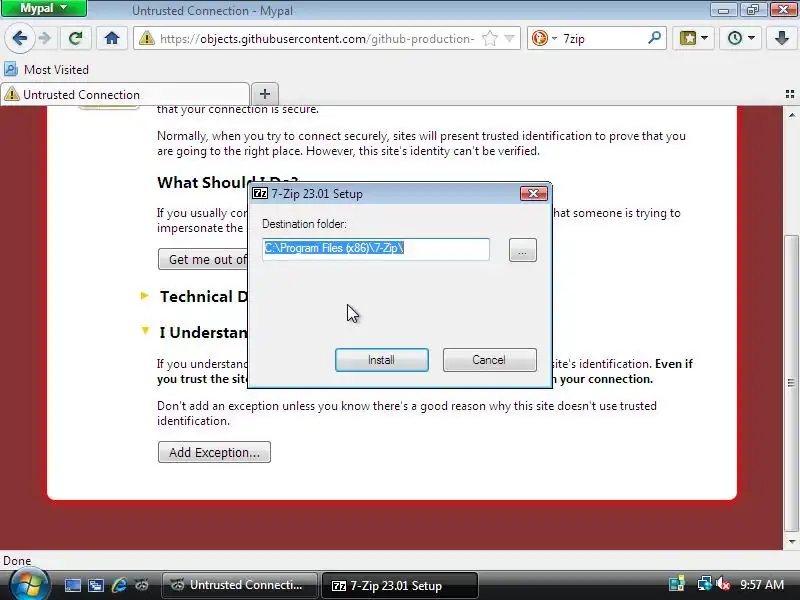Open the DuckDuckGo search engine selector

tap(544, 38)
